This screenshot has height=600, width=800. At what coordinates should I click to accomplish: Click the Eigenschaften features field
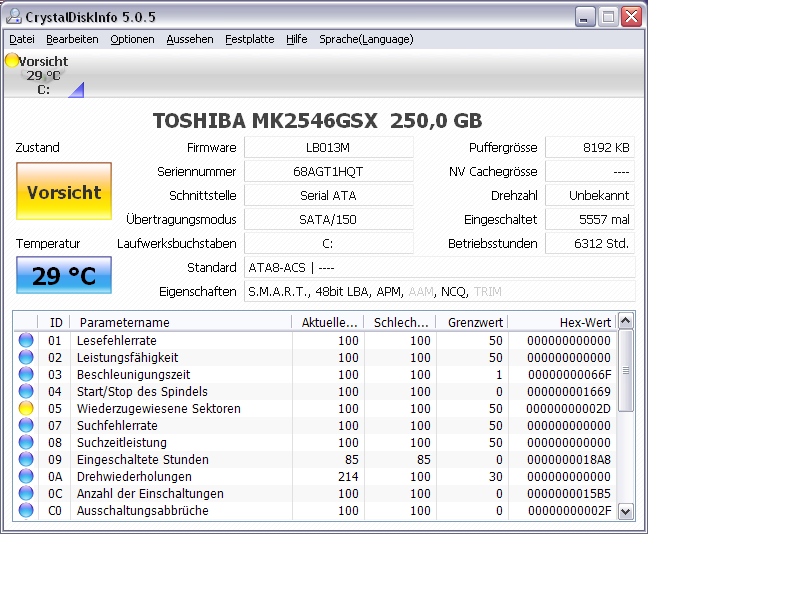click(440, 291)
